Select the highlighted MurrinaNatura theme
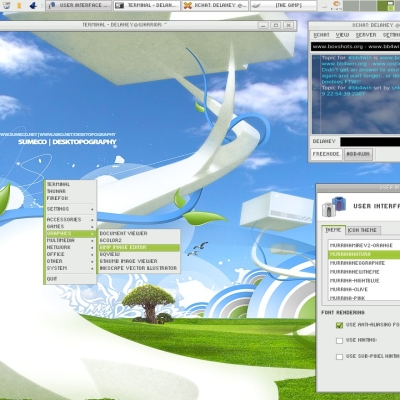 point(364,254)
